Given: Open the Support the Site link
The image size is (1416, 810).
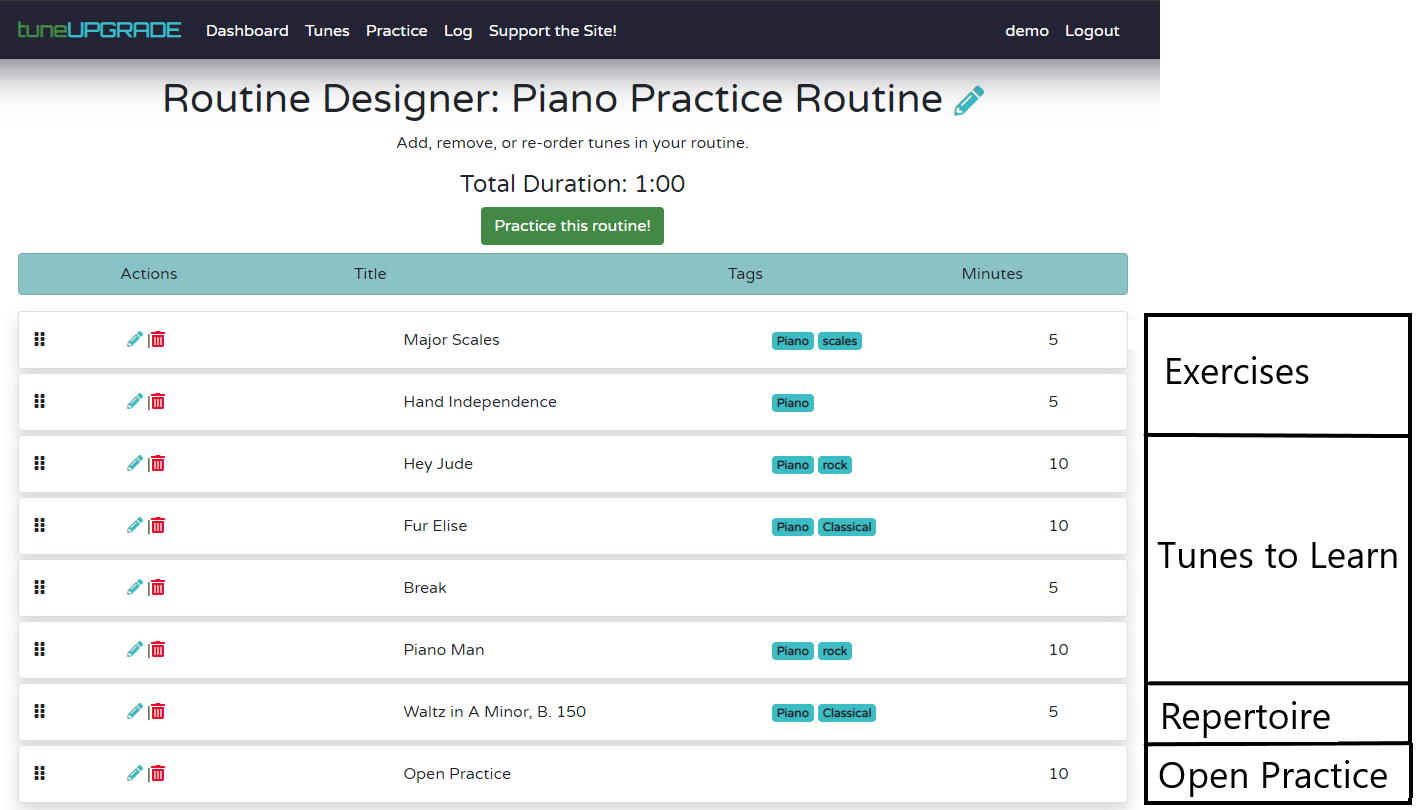Looking at the screenshot, I should coord(552,30).
